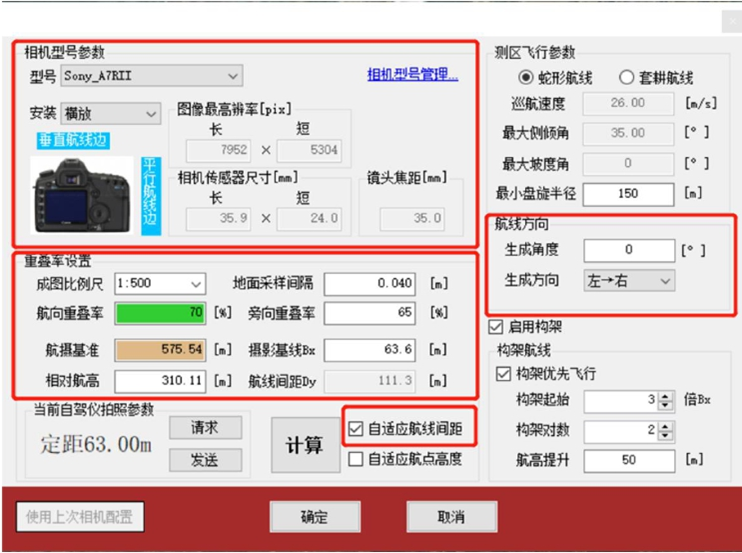Click the 发送 button
This screenshot has height=553, width=742.
coord(205,460)
